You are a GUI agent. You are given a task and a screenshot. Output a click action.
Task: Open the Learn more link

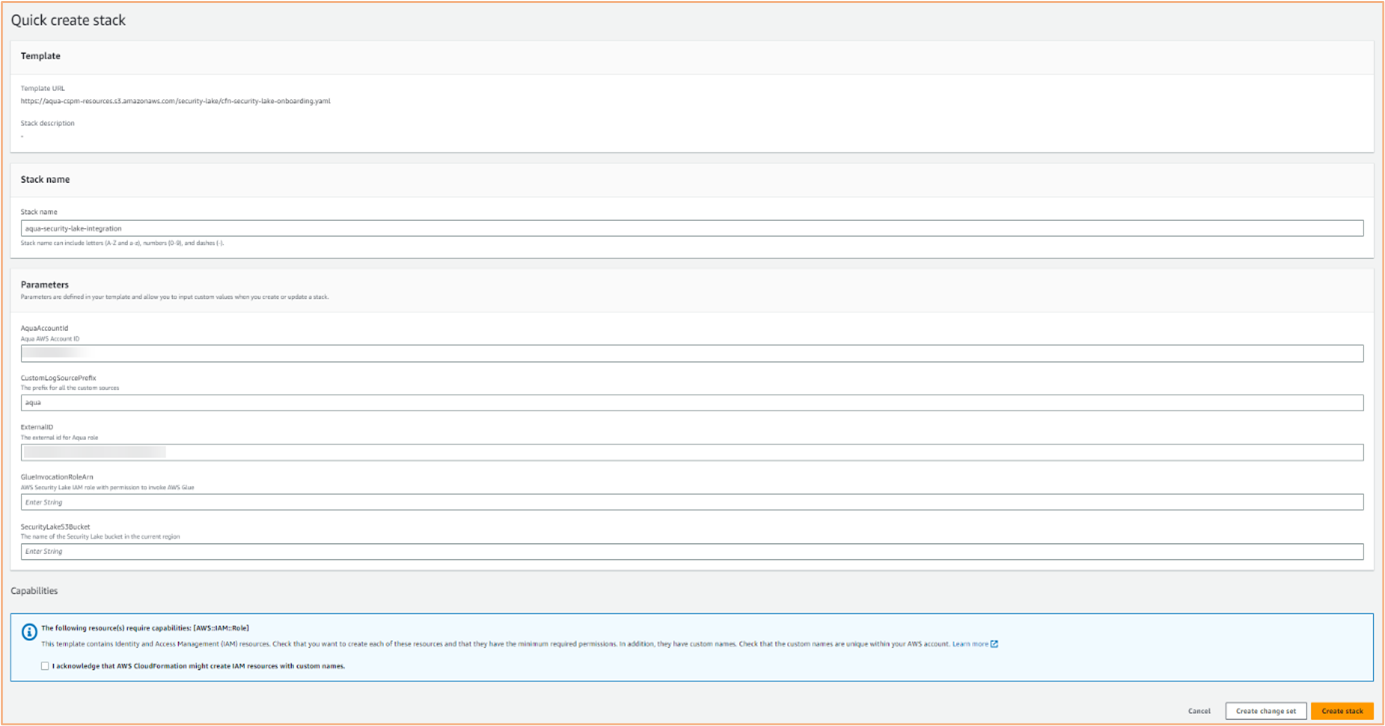(970, 644)
